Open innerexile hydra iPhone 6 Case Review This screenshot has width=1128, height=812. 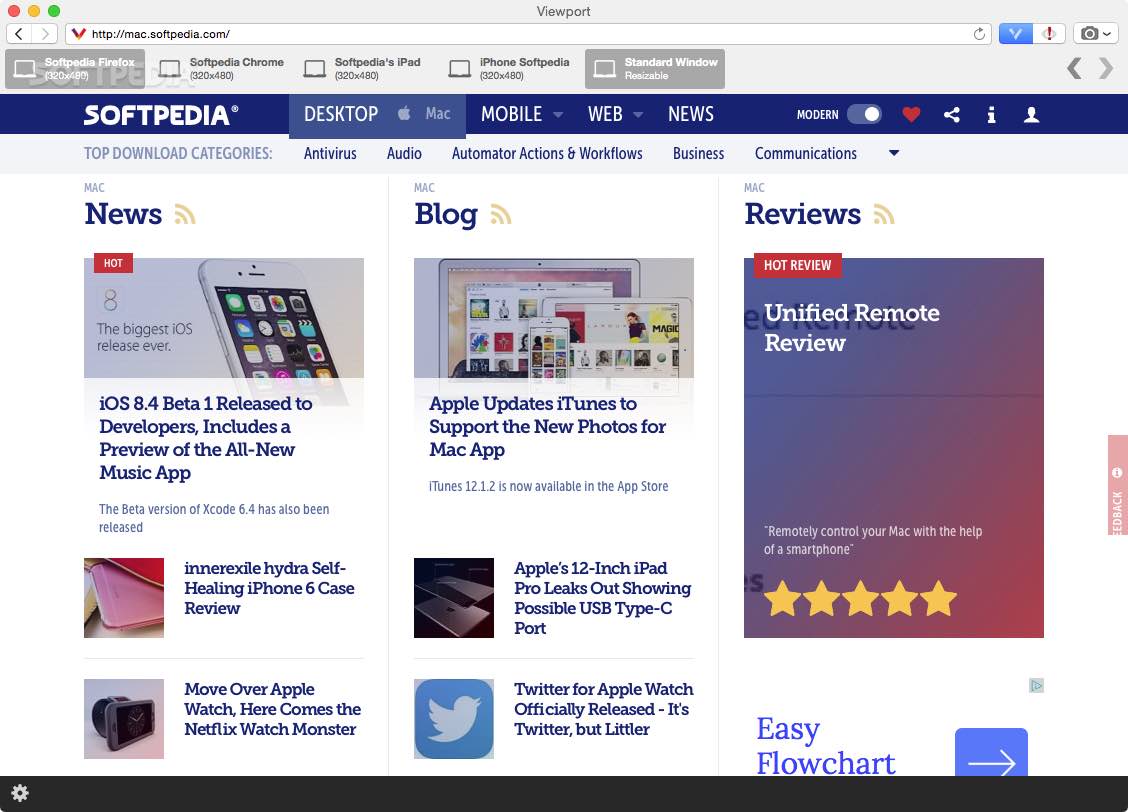coord(269,588)
